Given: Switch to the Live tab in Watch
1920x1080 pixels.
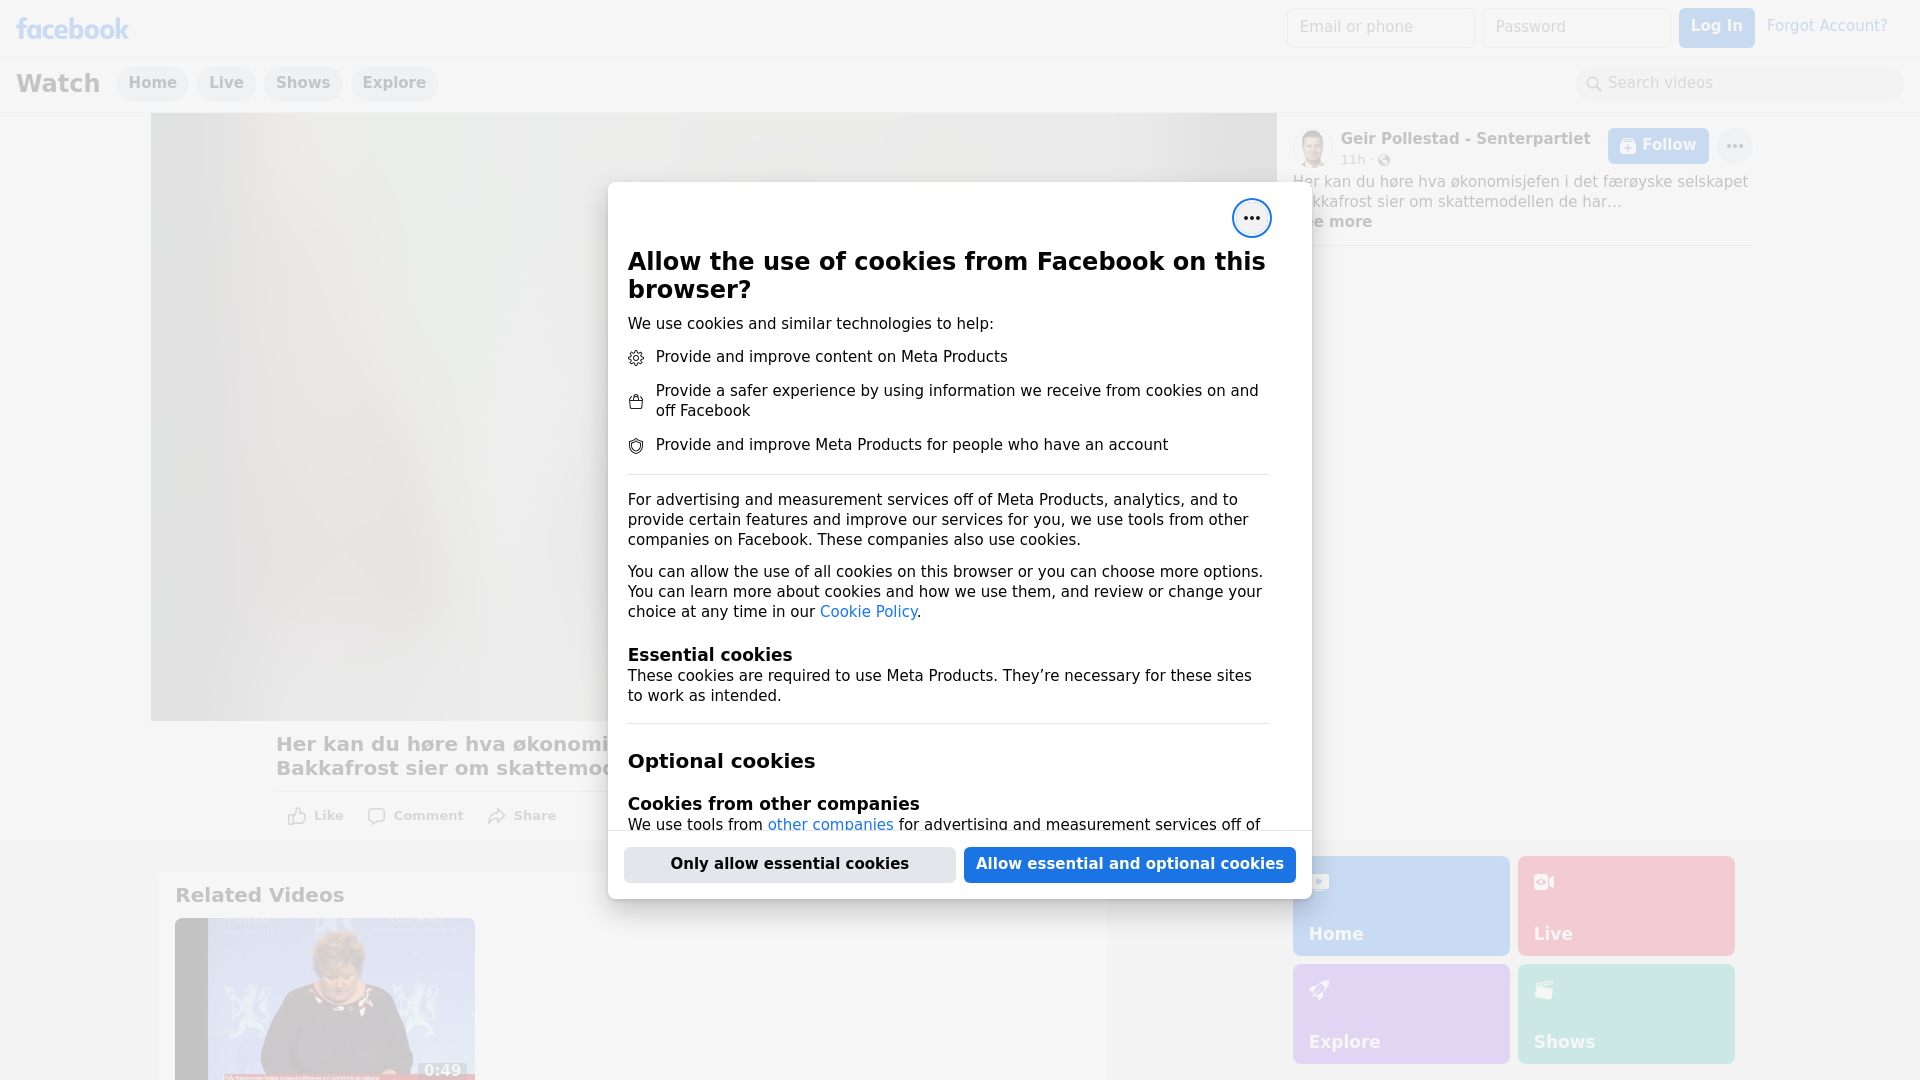Looking at the screenshot, I should click(226, 83).
